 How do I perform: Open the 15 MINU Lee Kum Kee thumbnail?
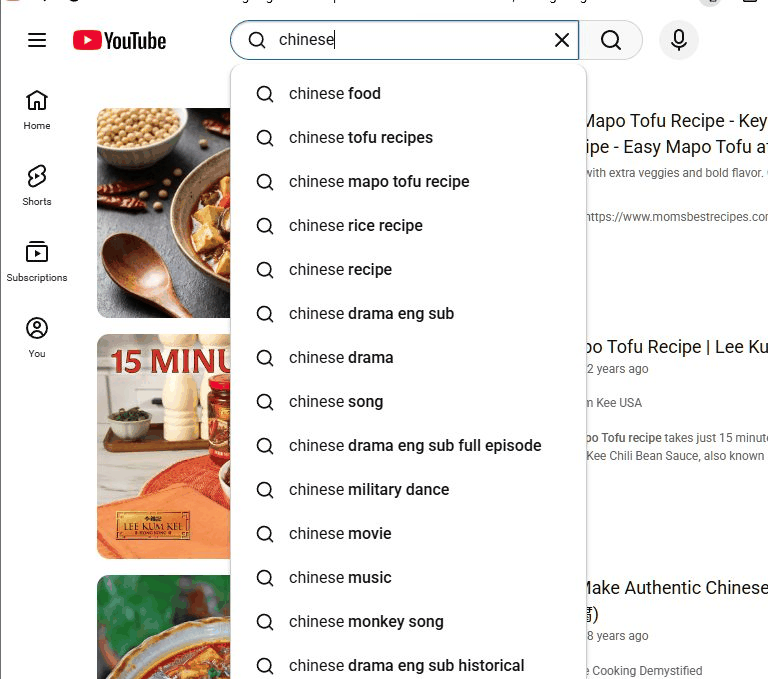164,446
